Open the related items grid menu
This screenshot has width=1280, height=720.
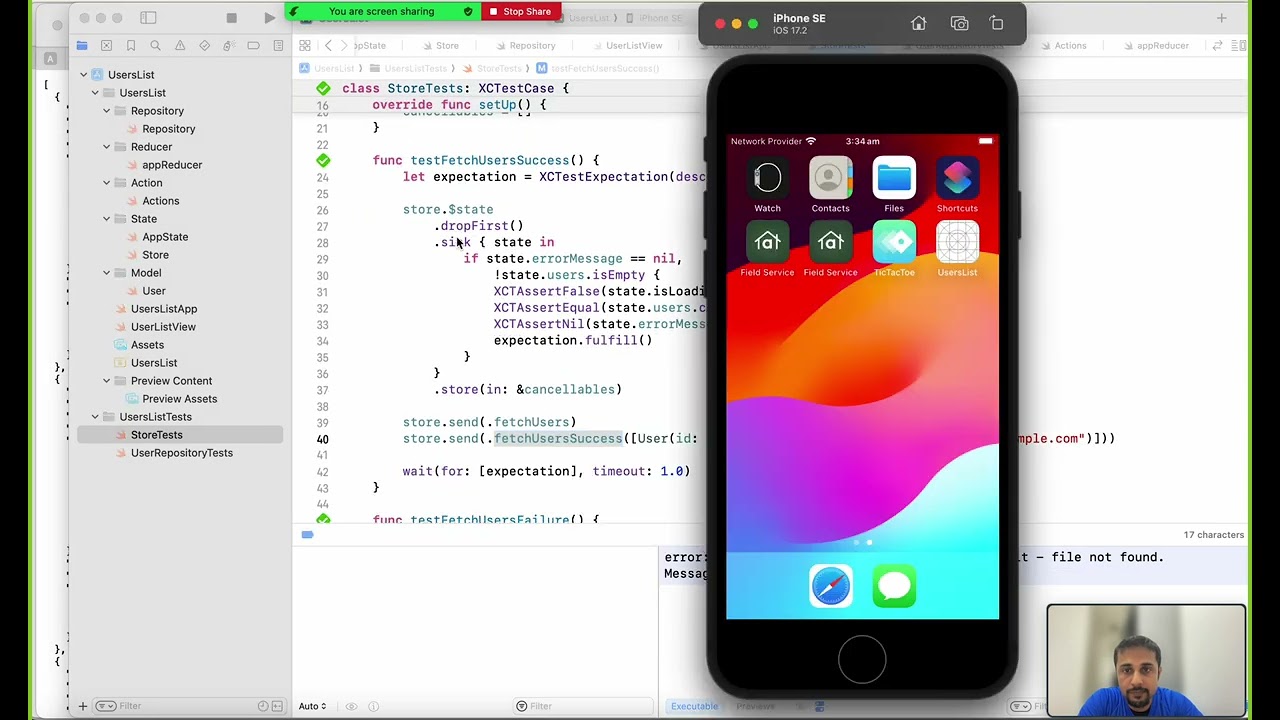tap(304, 45)
